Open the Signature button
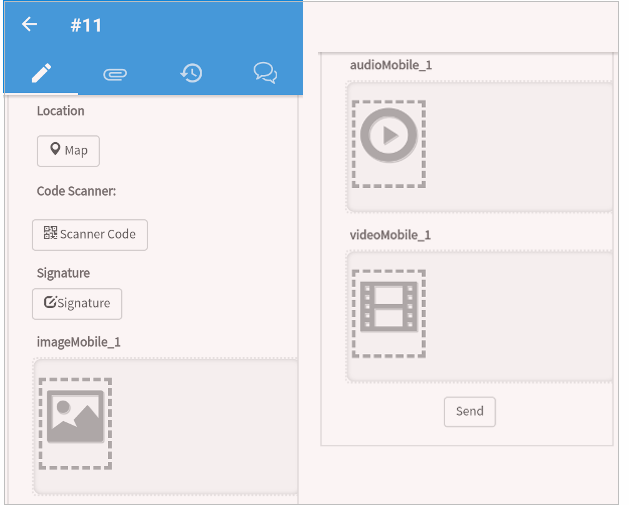Viewport: 629px width, 505px height. 77,303
